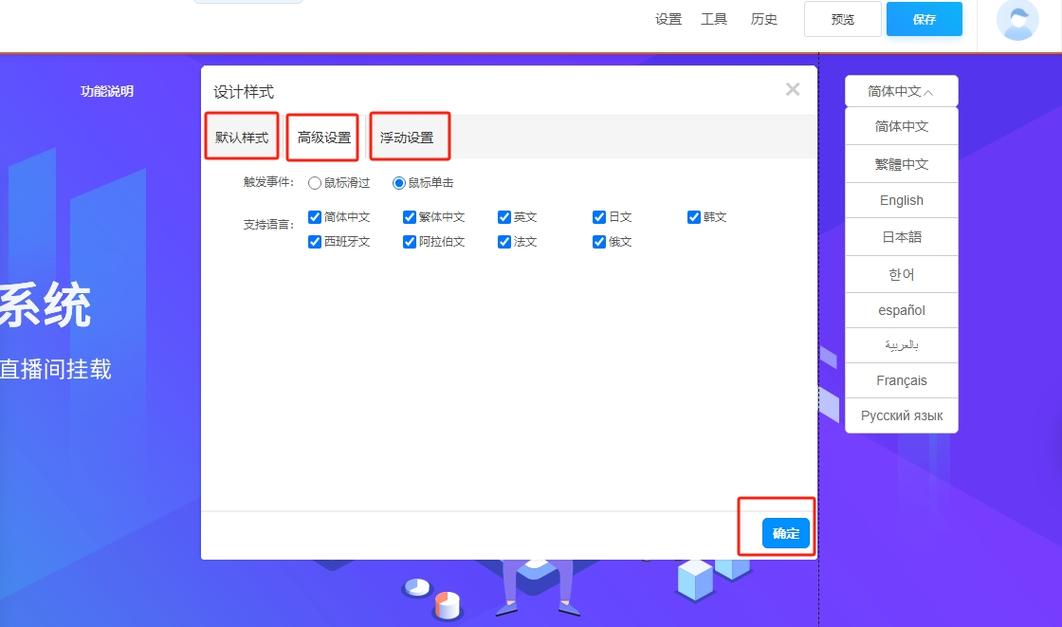Toggle the 韩文 language checkbox
The image size is (1062, 627).
[694, 217]
